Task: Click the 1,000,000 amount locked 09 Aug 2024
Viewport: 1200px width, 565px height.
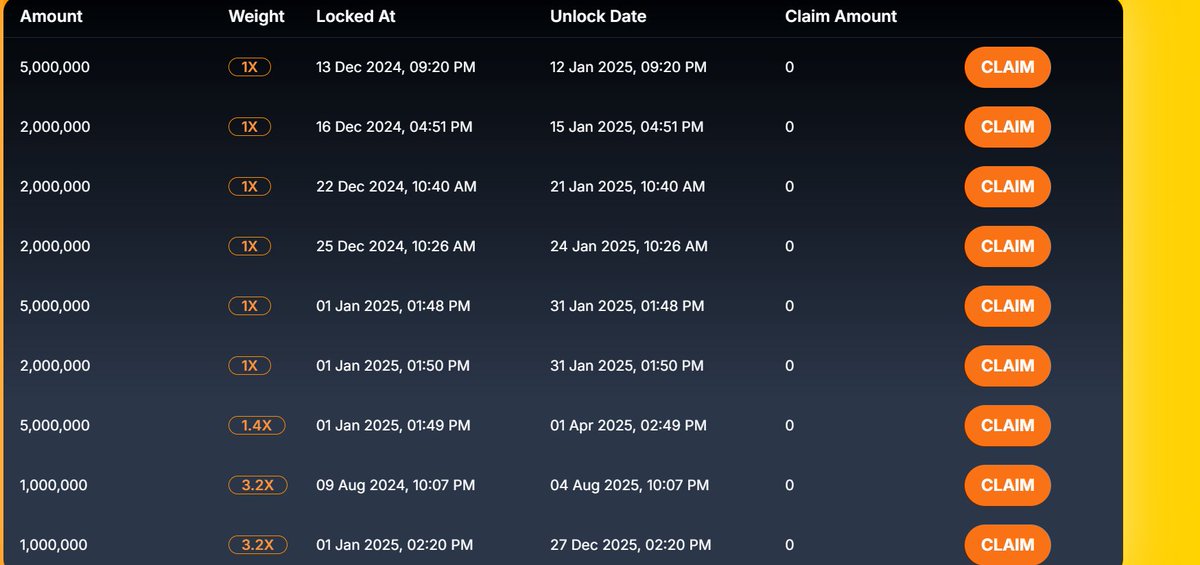Action: (x=54, y=485)
